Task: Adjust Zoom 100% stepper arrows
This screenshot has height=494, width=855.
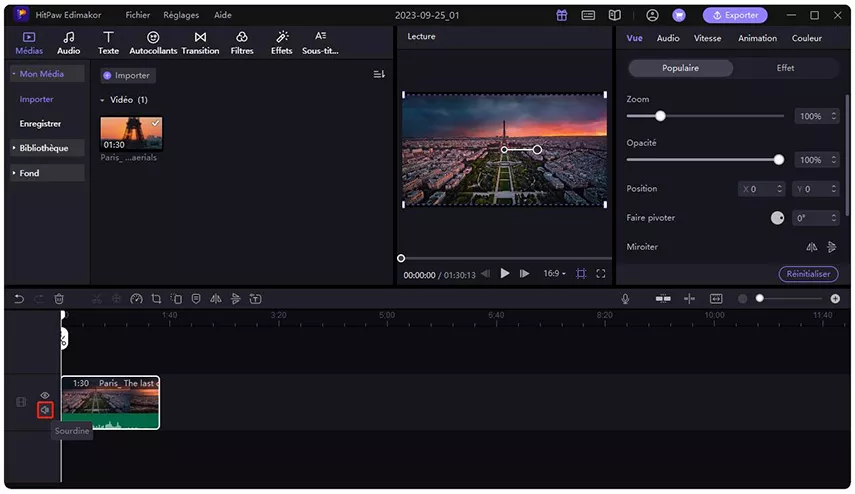Action: pos(834,116)
